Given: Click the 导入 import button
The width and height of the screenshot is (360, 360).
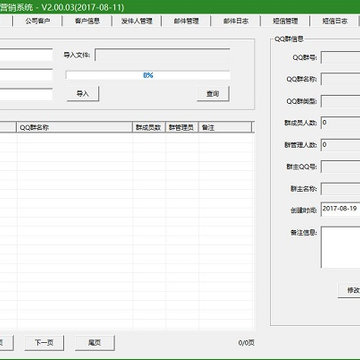Looking at the screenshot, I should [x=83, y=94].
